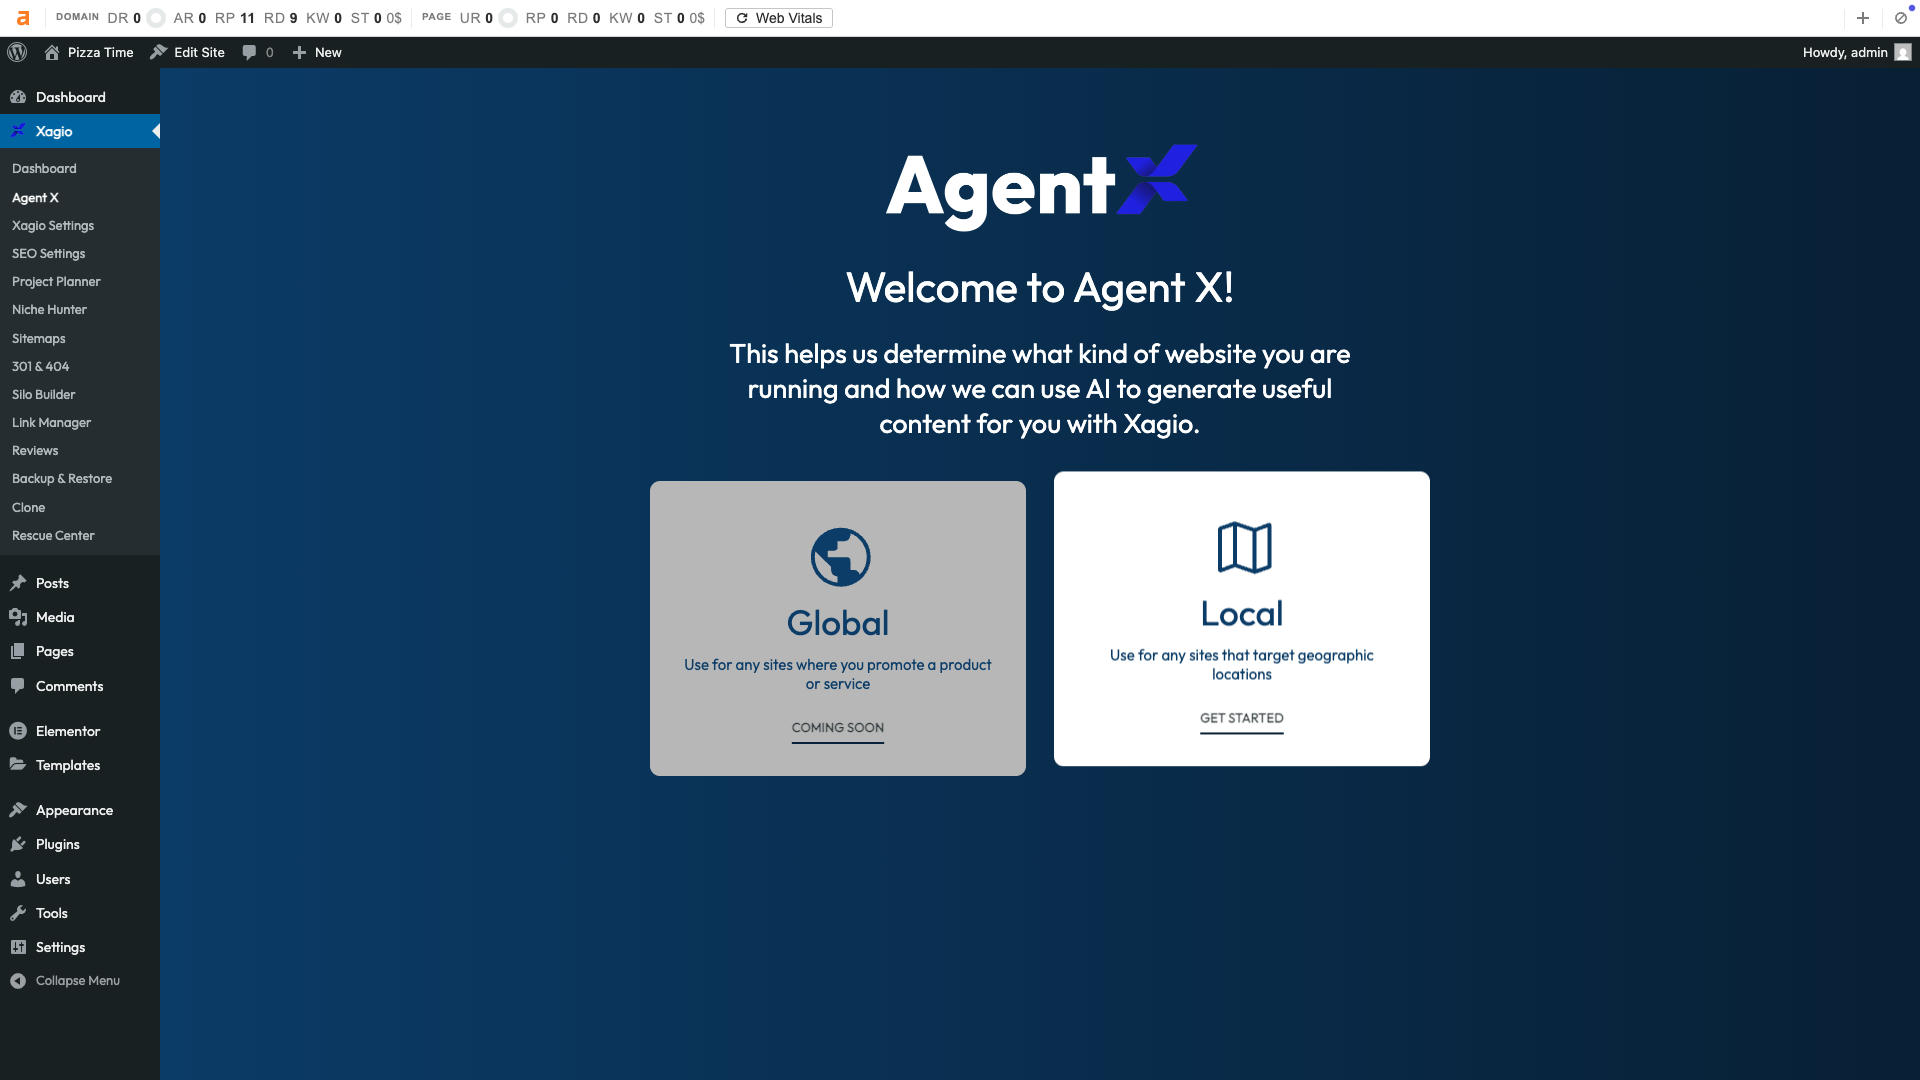
Task: Click the Elementor icon in sidebar
Action: [18, 731]
